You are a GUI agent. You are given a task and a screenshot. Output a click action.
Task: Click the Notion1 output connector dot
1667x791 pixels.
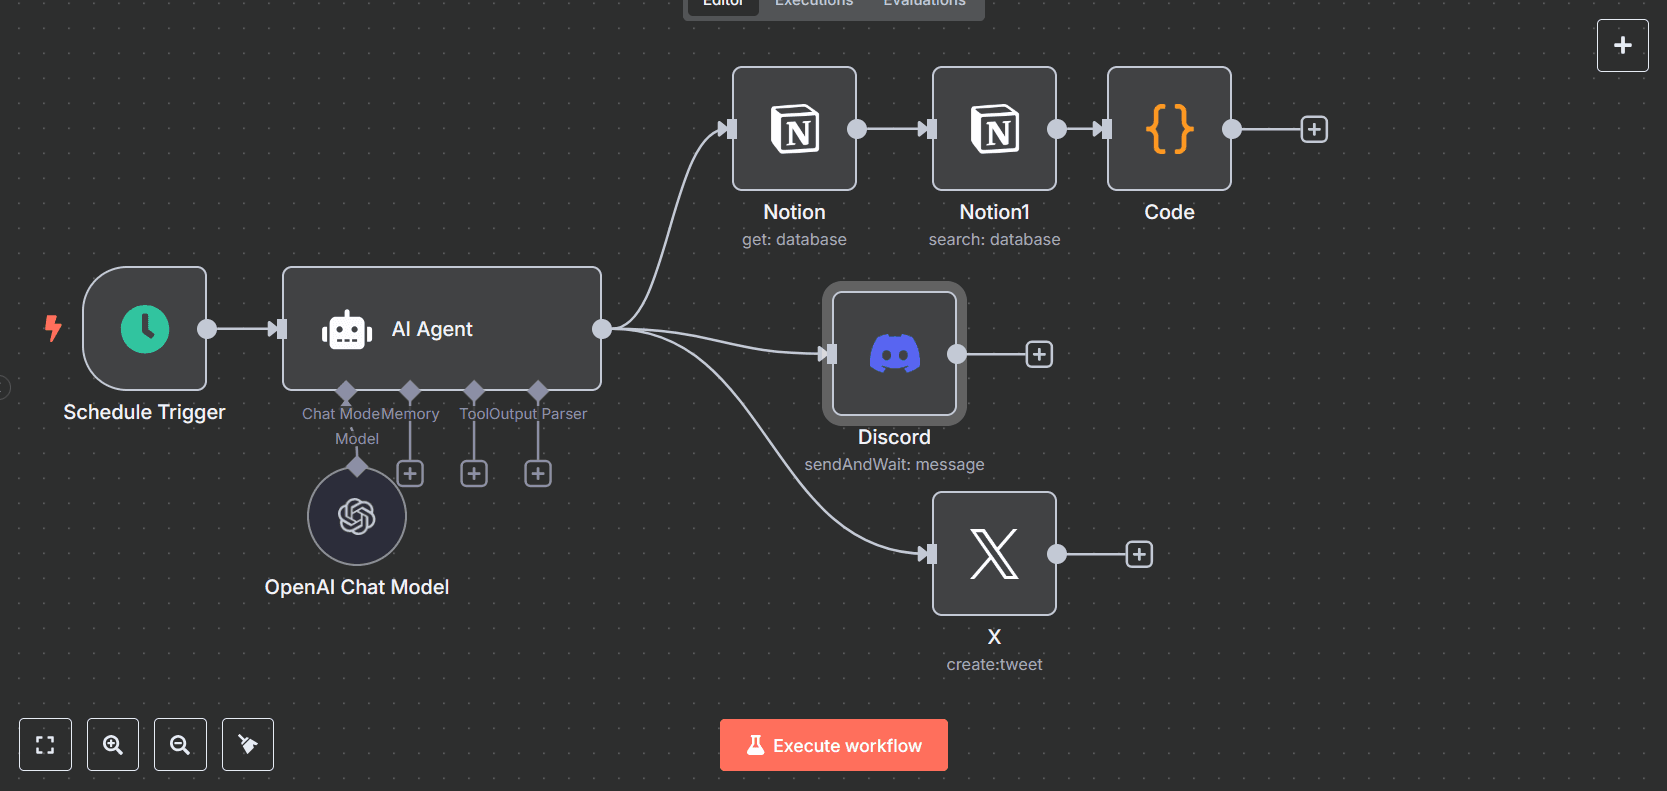point(1057,128)
